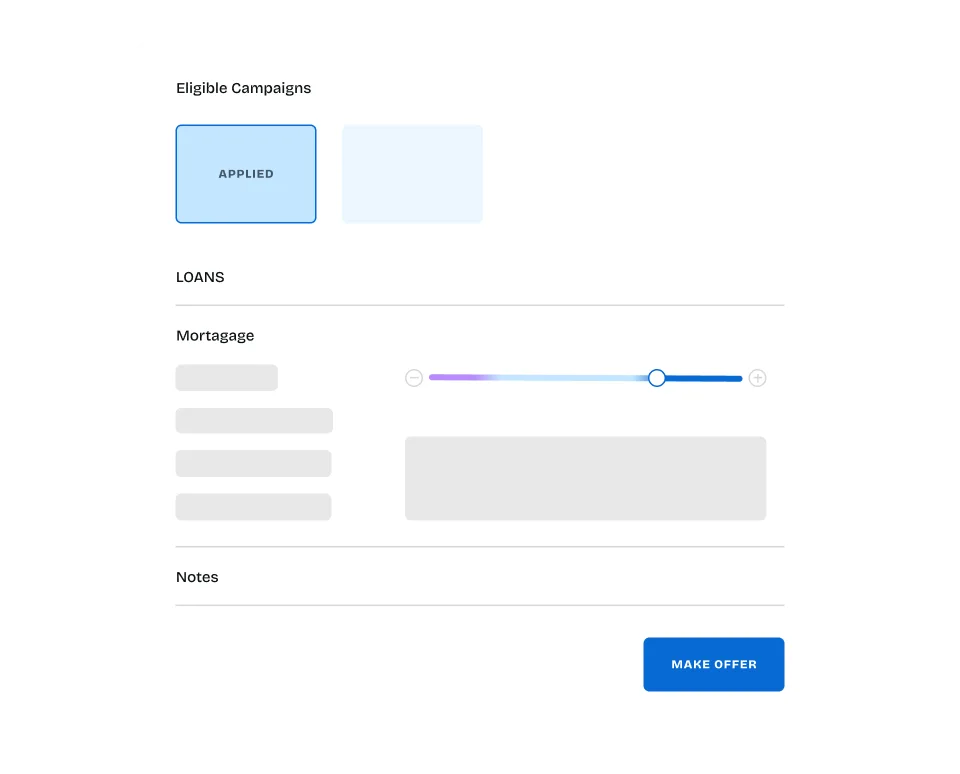The width and height of the screenshot is (960, 774).
Task: Click the third placeholder bar under Mortagage
Action: pyautogui.click(x=253, y=464)
